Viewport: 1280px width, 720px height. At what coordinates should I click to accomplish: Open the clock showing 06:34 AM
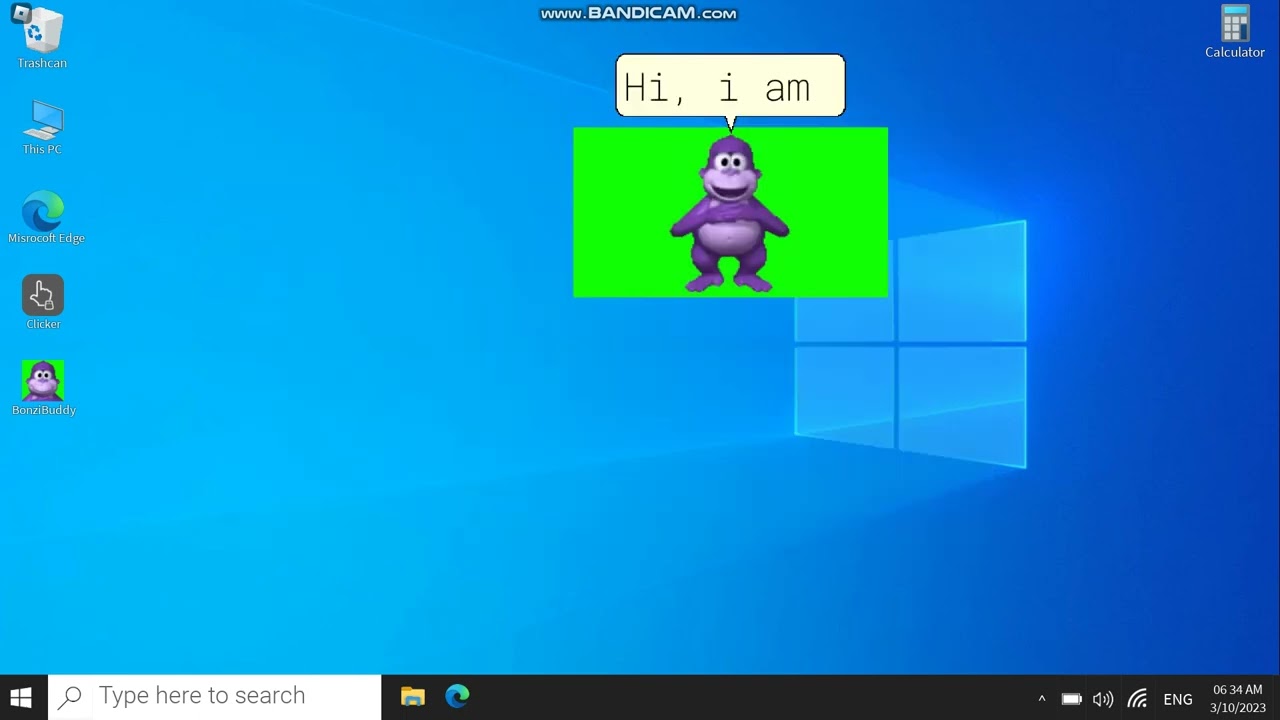tap(1238, 690)
